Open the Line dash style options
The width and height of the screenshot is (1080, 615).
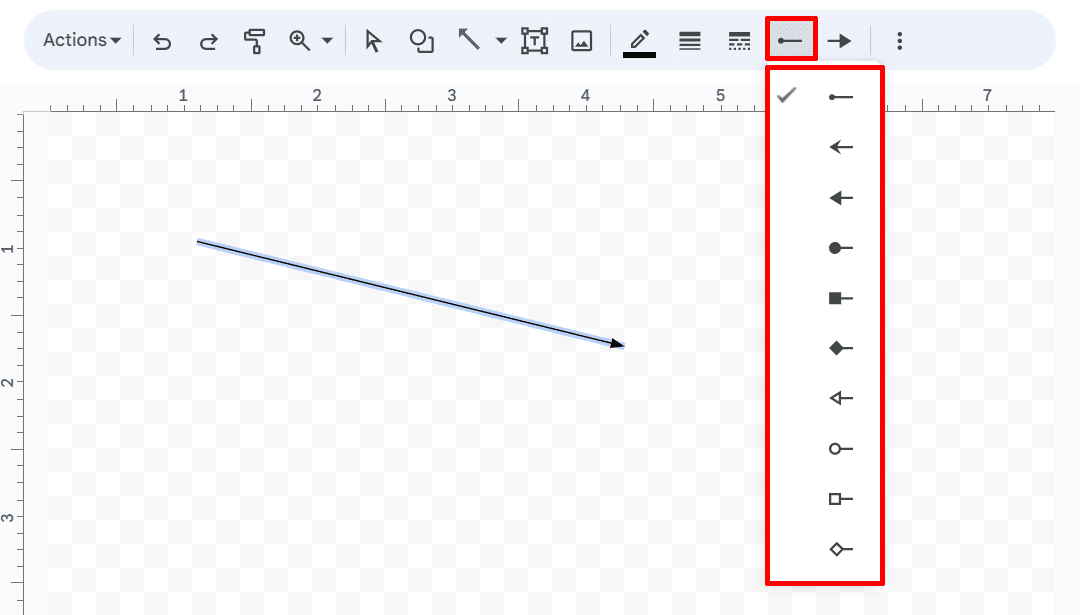(x=739, y=40)
